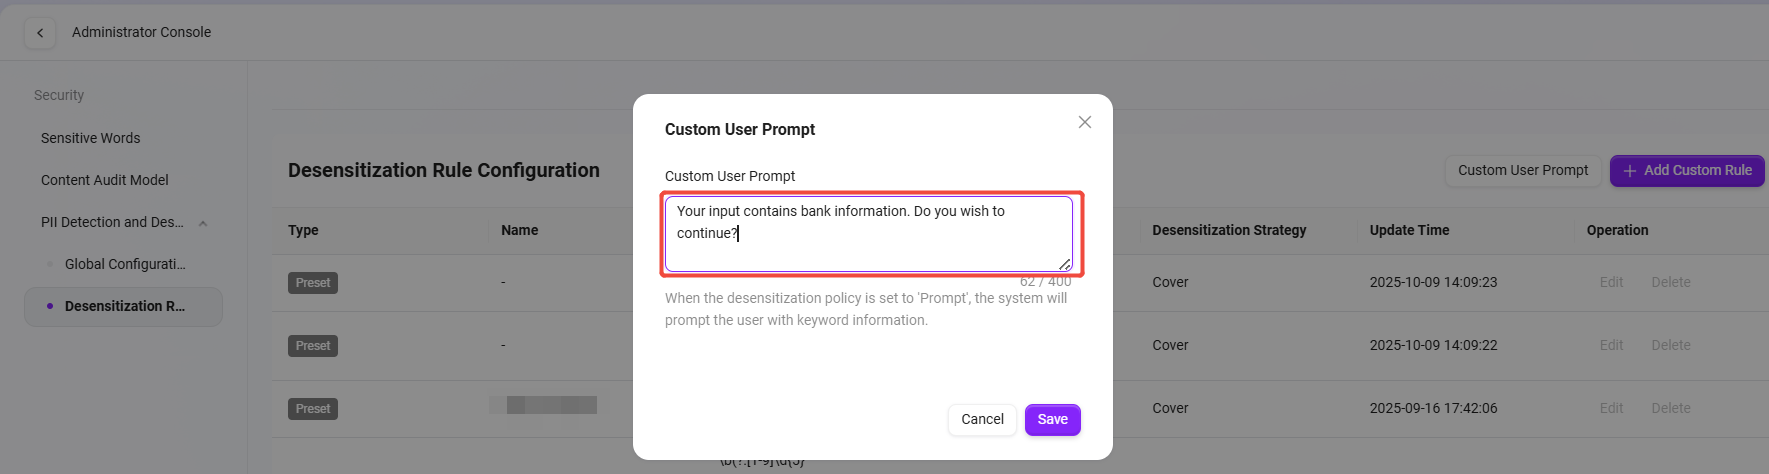Delete the rule updated at 14:09:23
1769x474 pixels.
click(1670, 283)
